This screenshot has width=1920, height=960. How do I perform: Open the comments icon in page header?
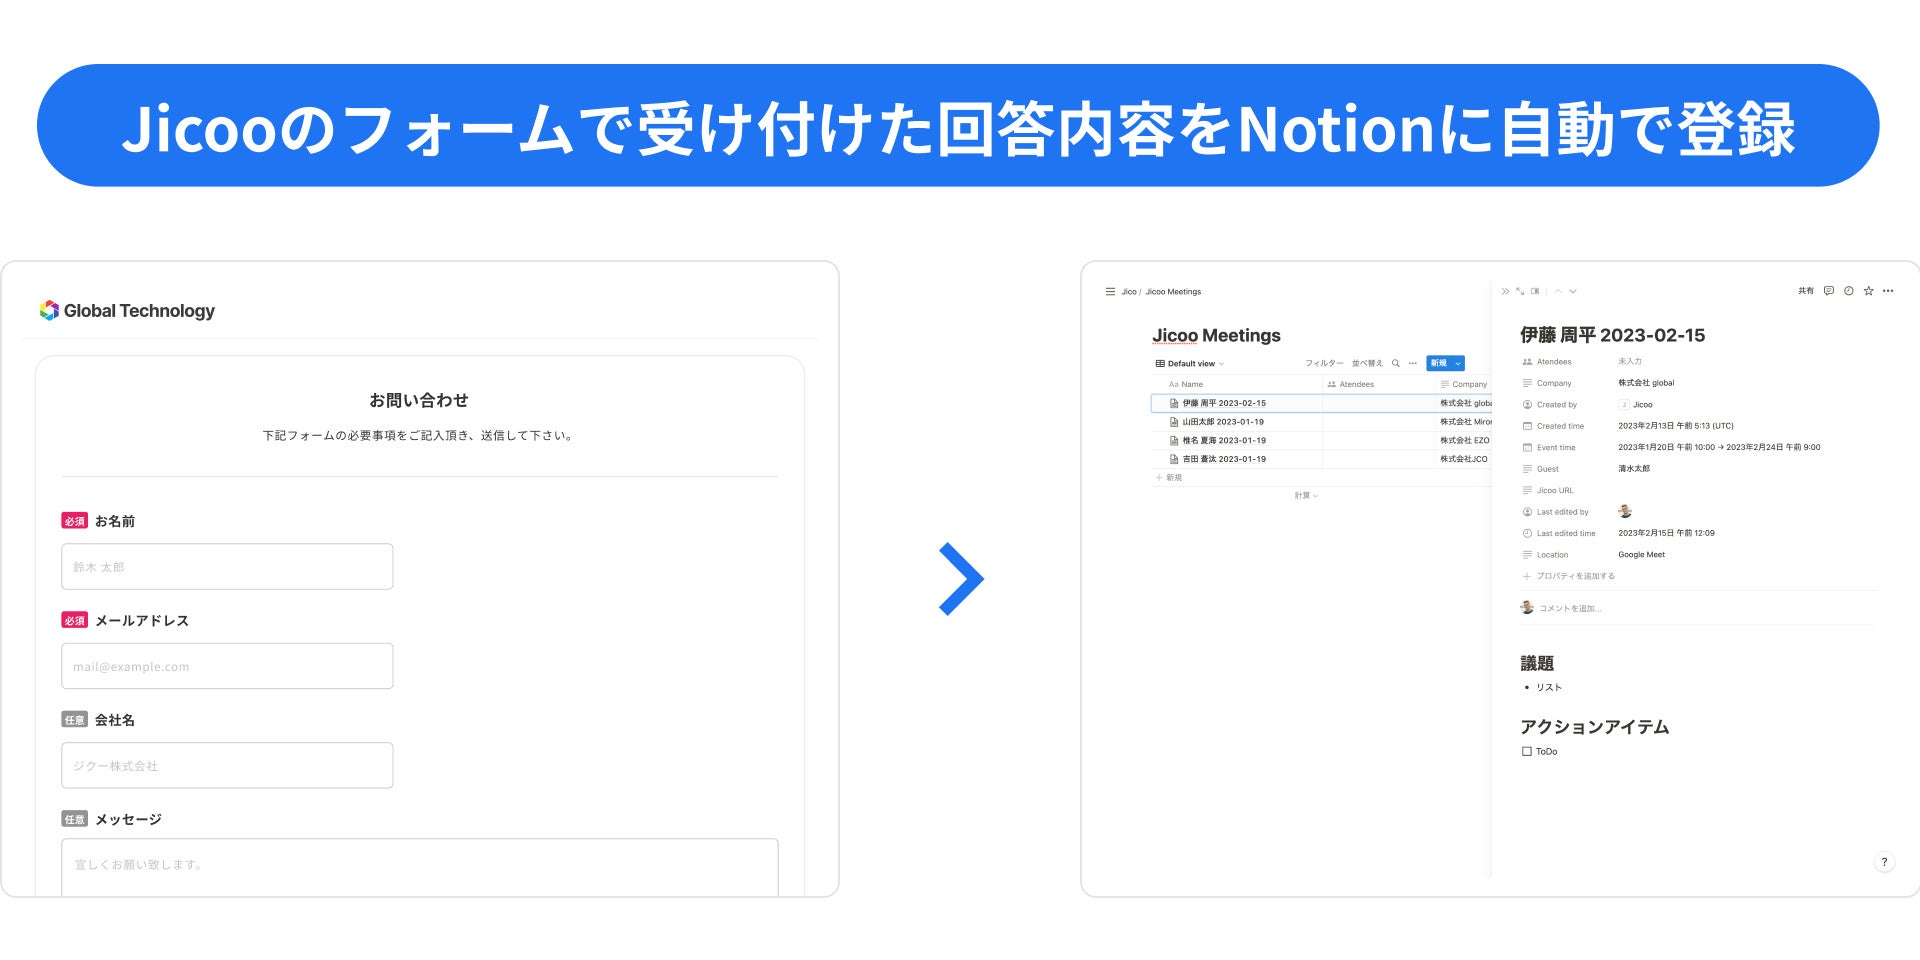[1829, 291]
